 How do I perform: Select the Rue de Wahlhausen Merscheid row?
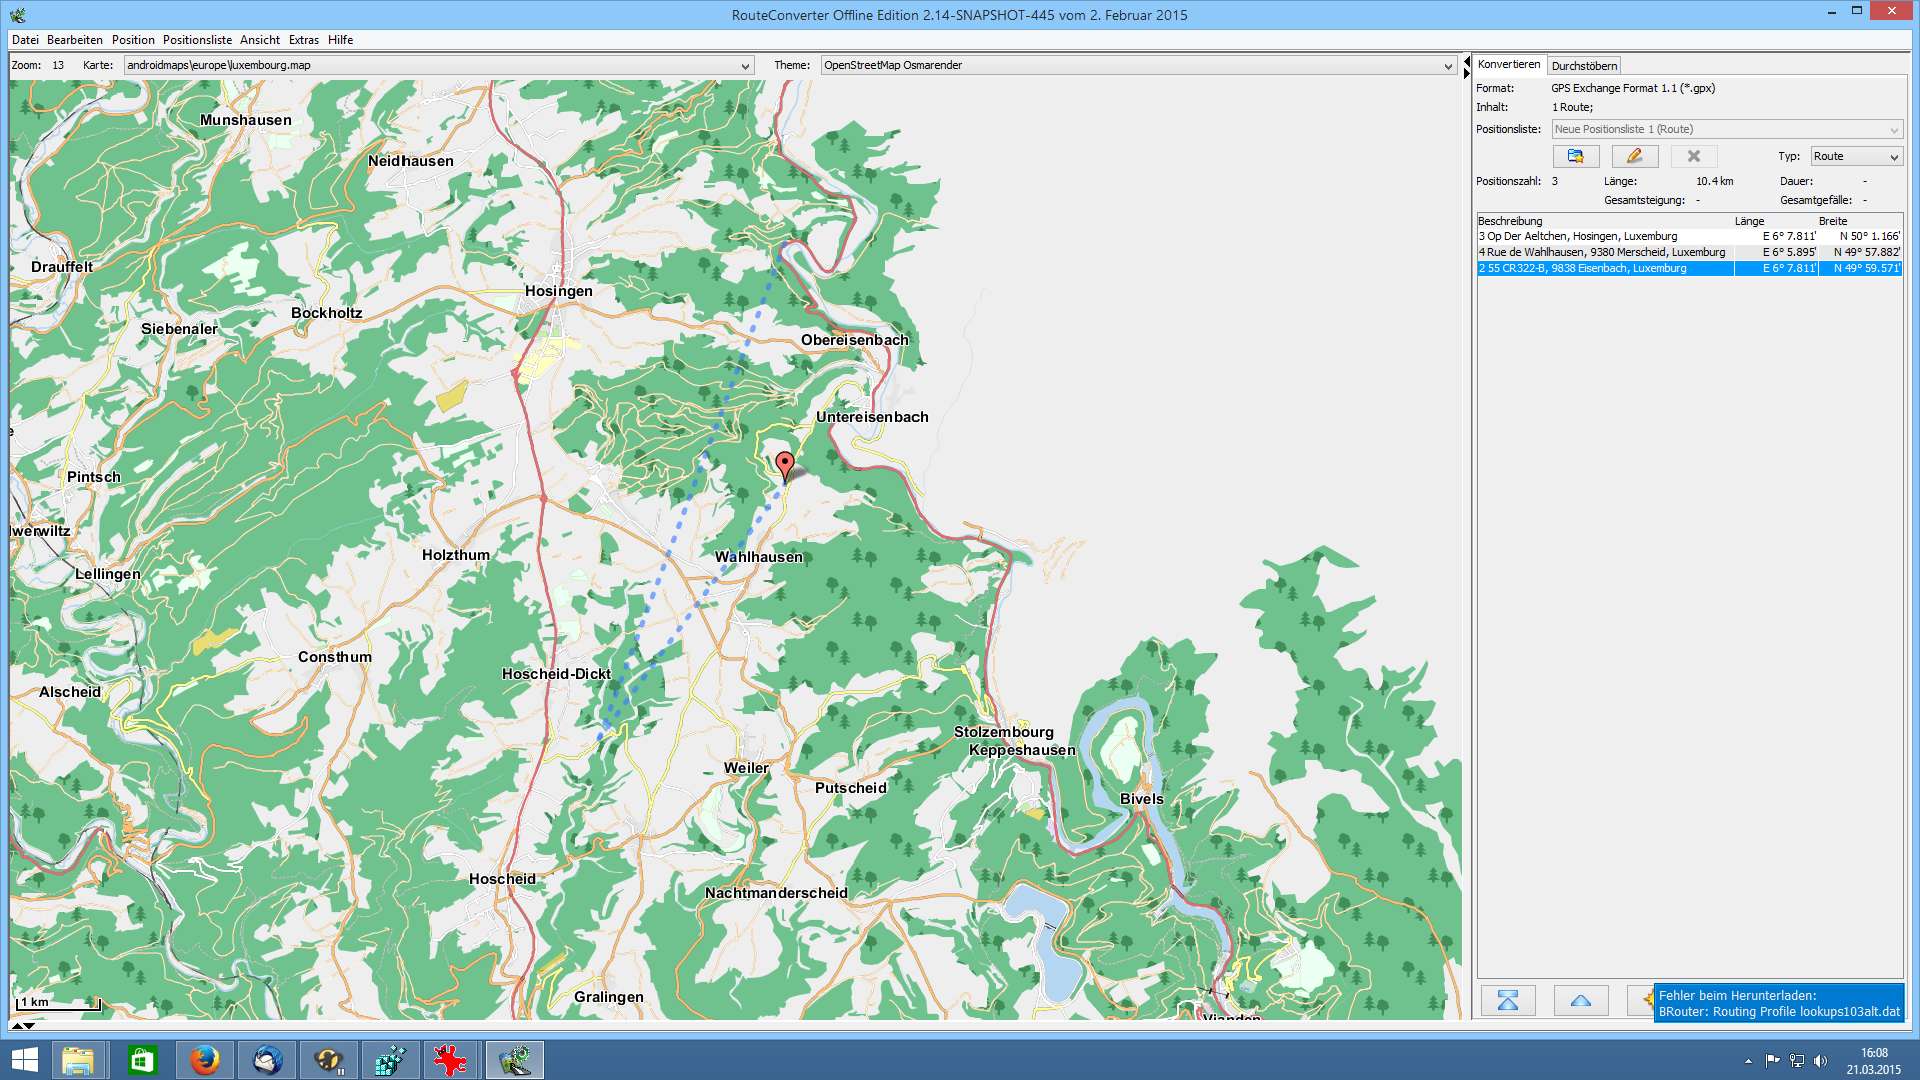(x=1605, y=252)
